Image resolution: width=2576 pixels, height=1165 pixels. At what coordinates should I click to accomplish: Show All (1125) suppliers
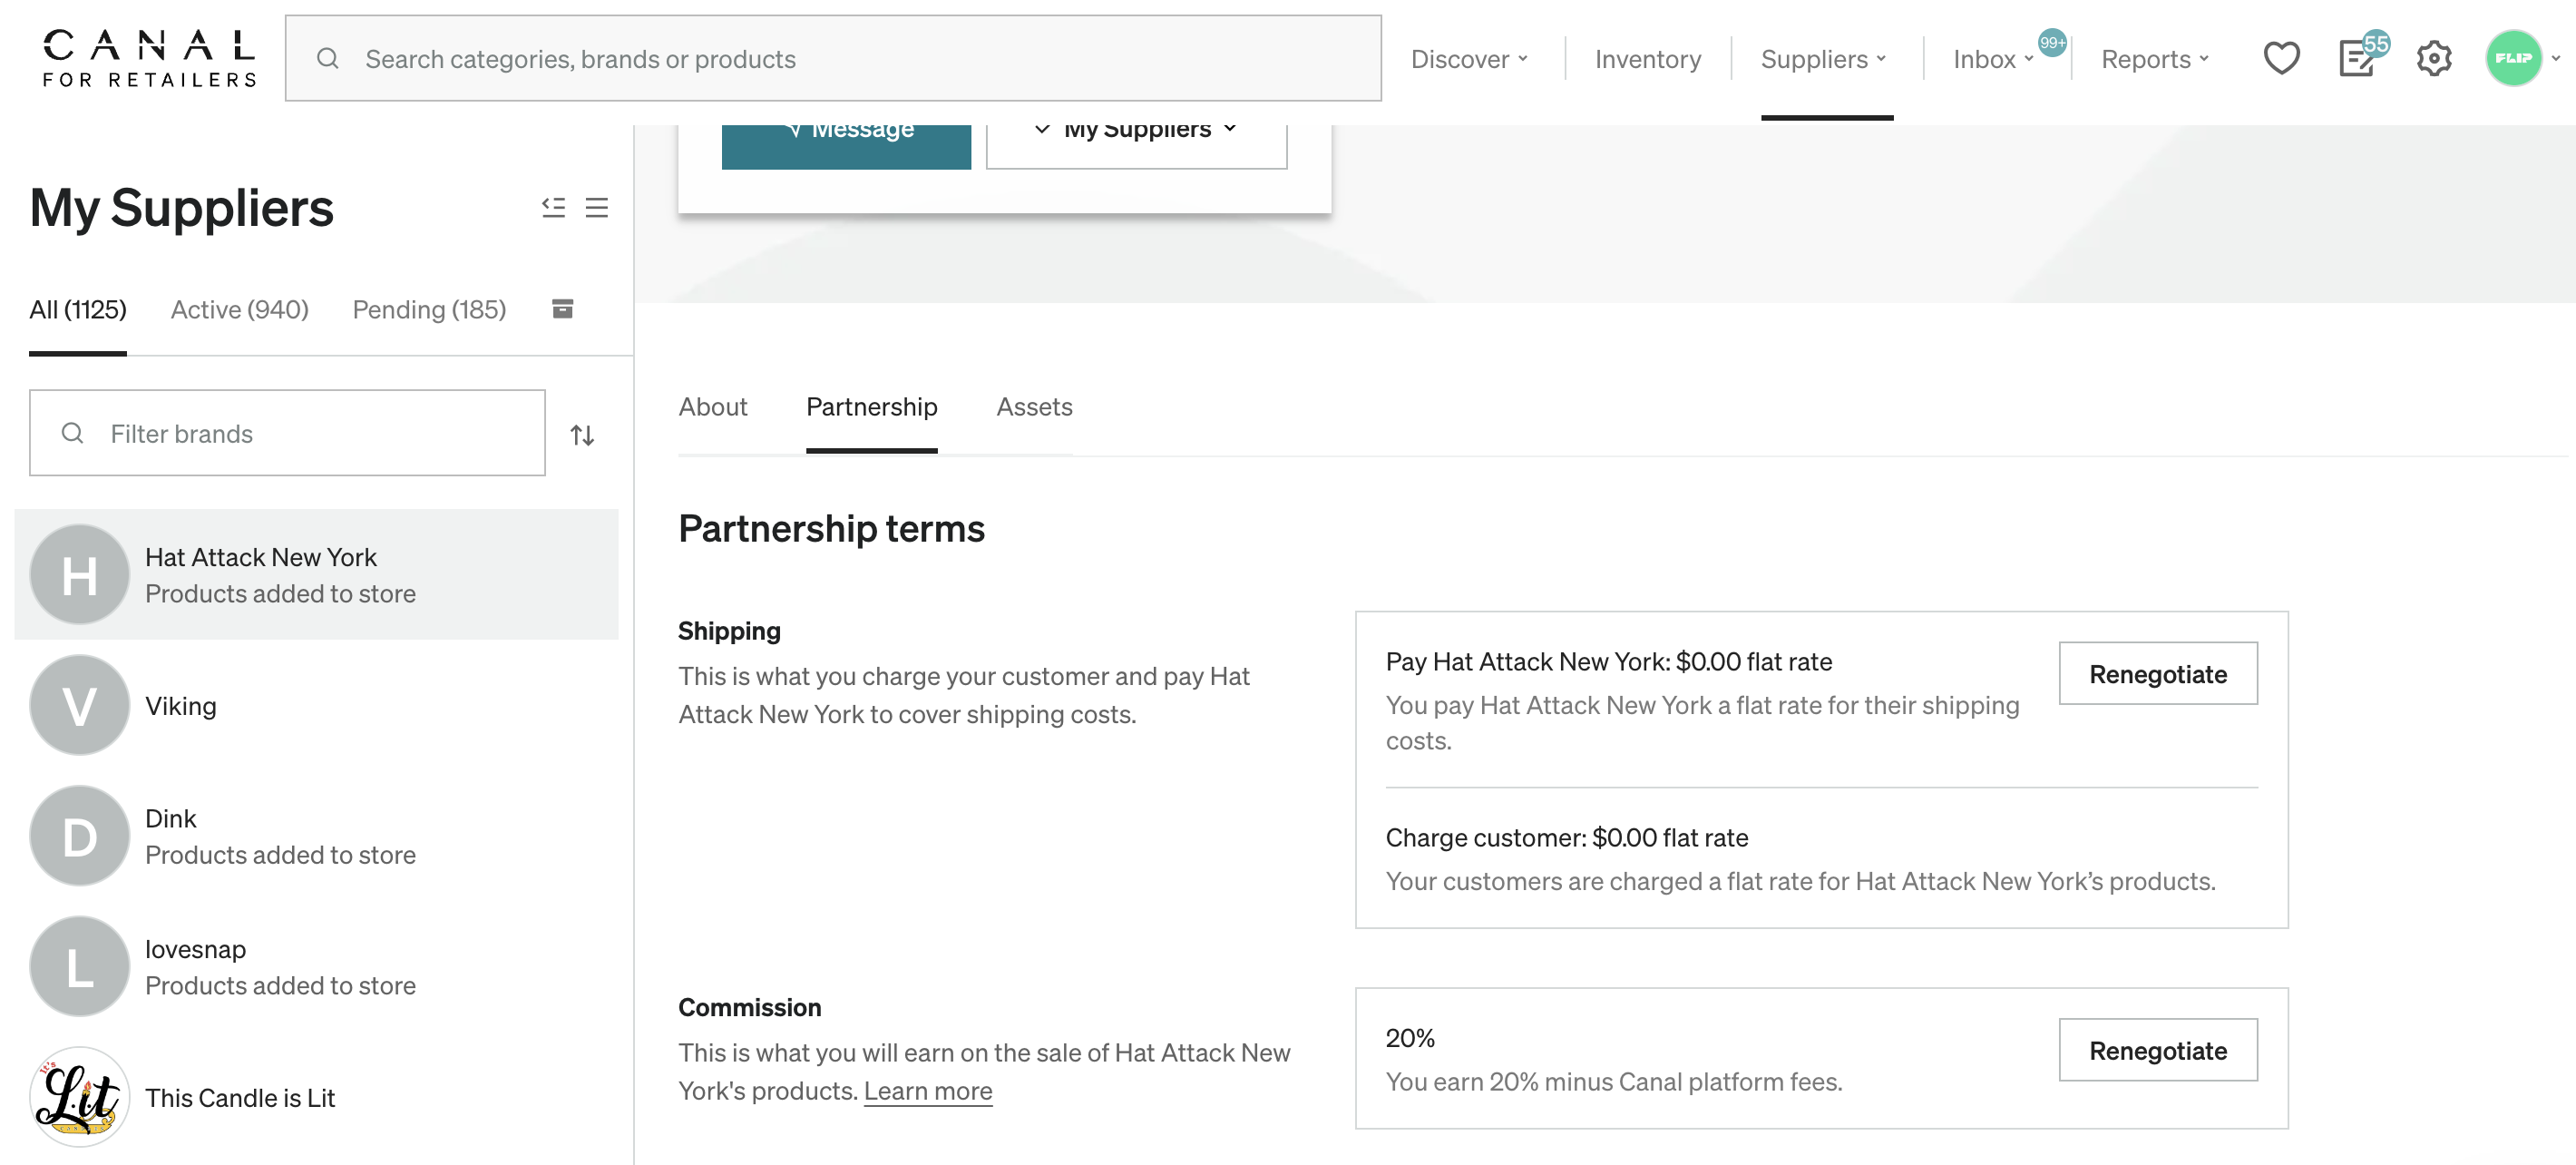pyautogui.click(x=78, y=310)
